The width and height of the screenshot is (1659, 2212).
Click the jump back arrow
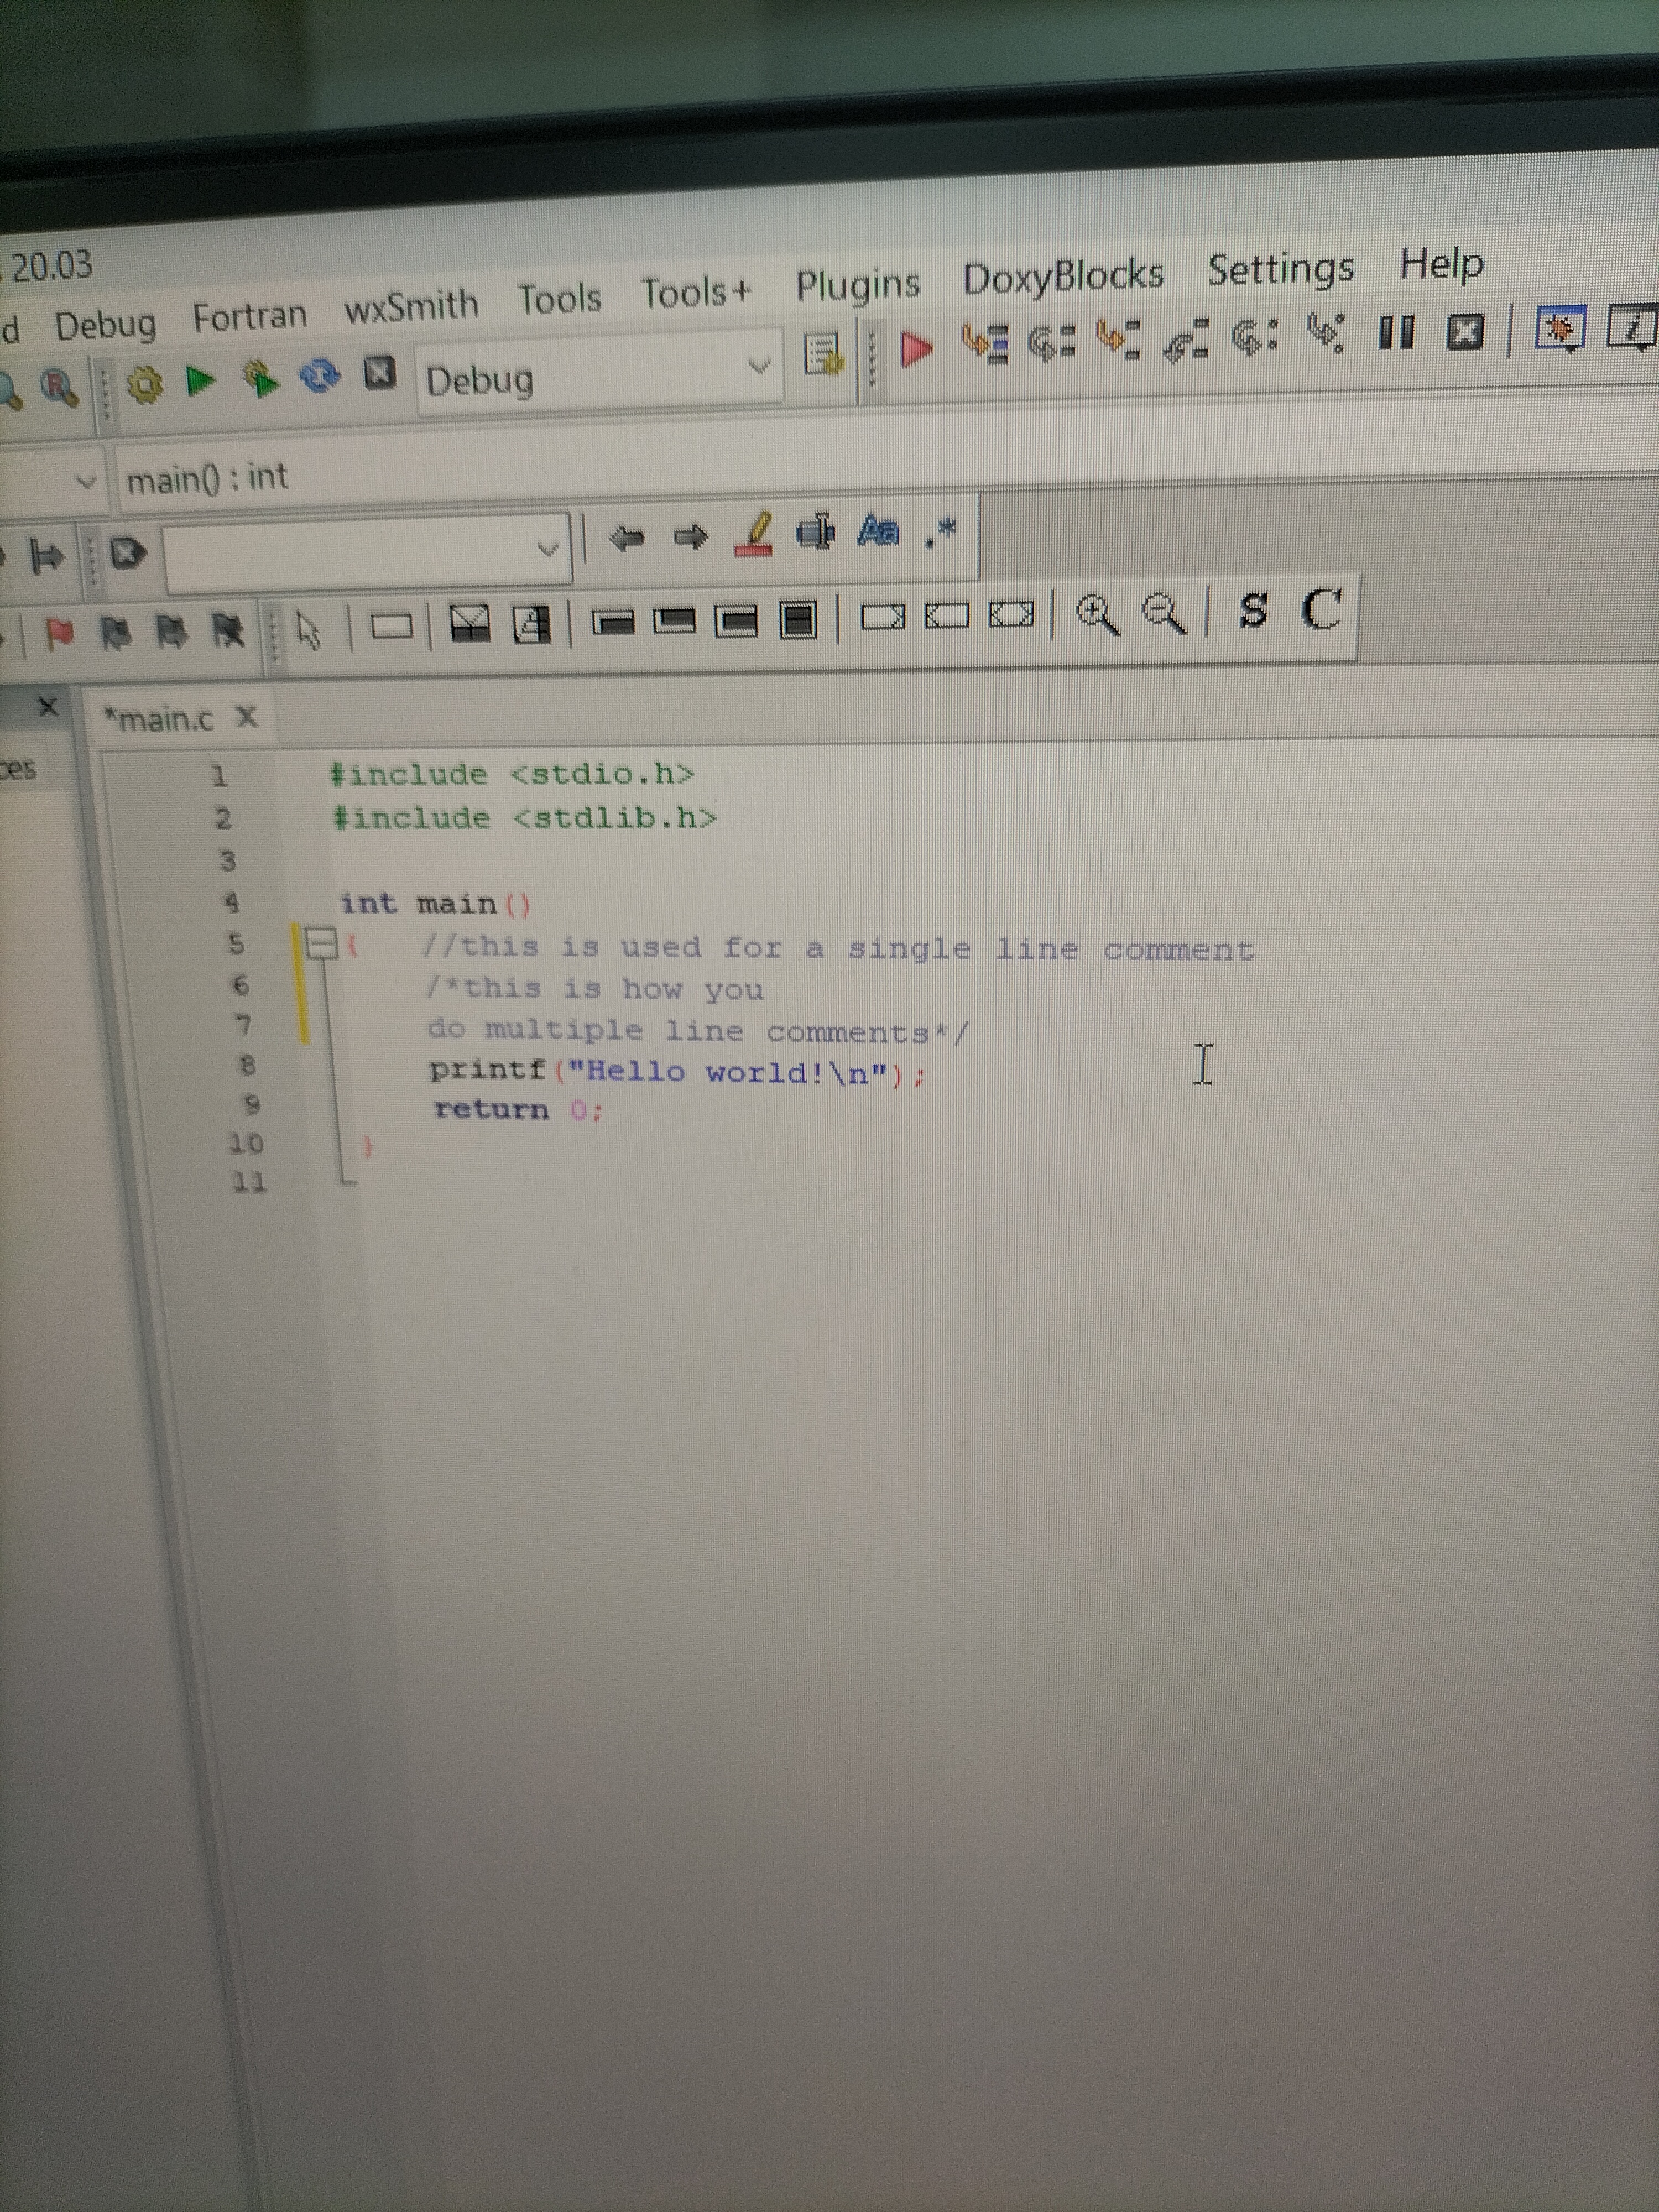click(627, 539)
